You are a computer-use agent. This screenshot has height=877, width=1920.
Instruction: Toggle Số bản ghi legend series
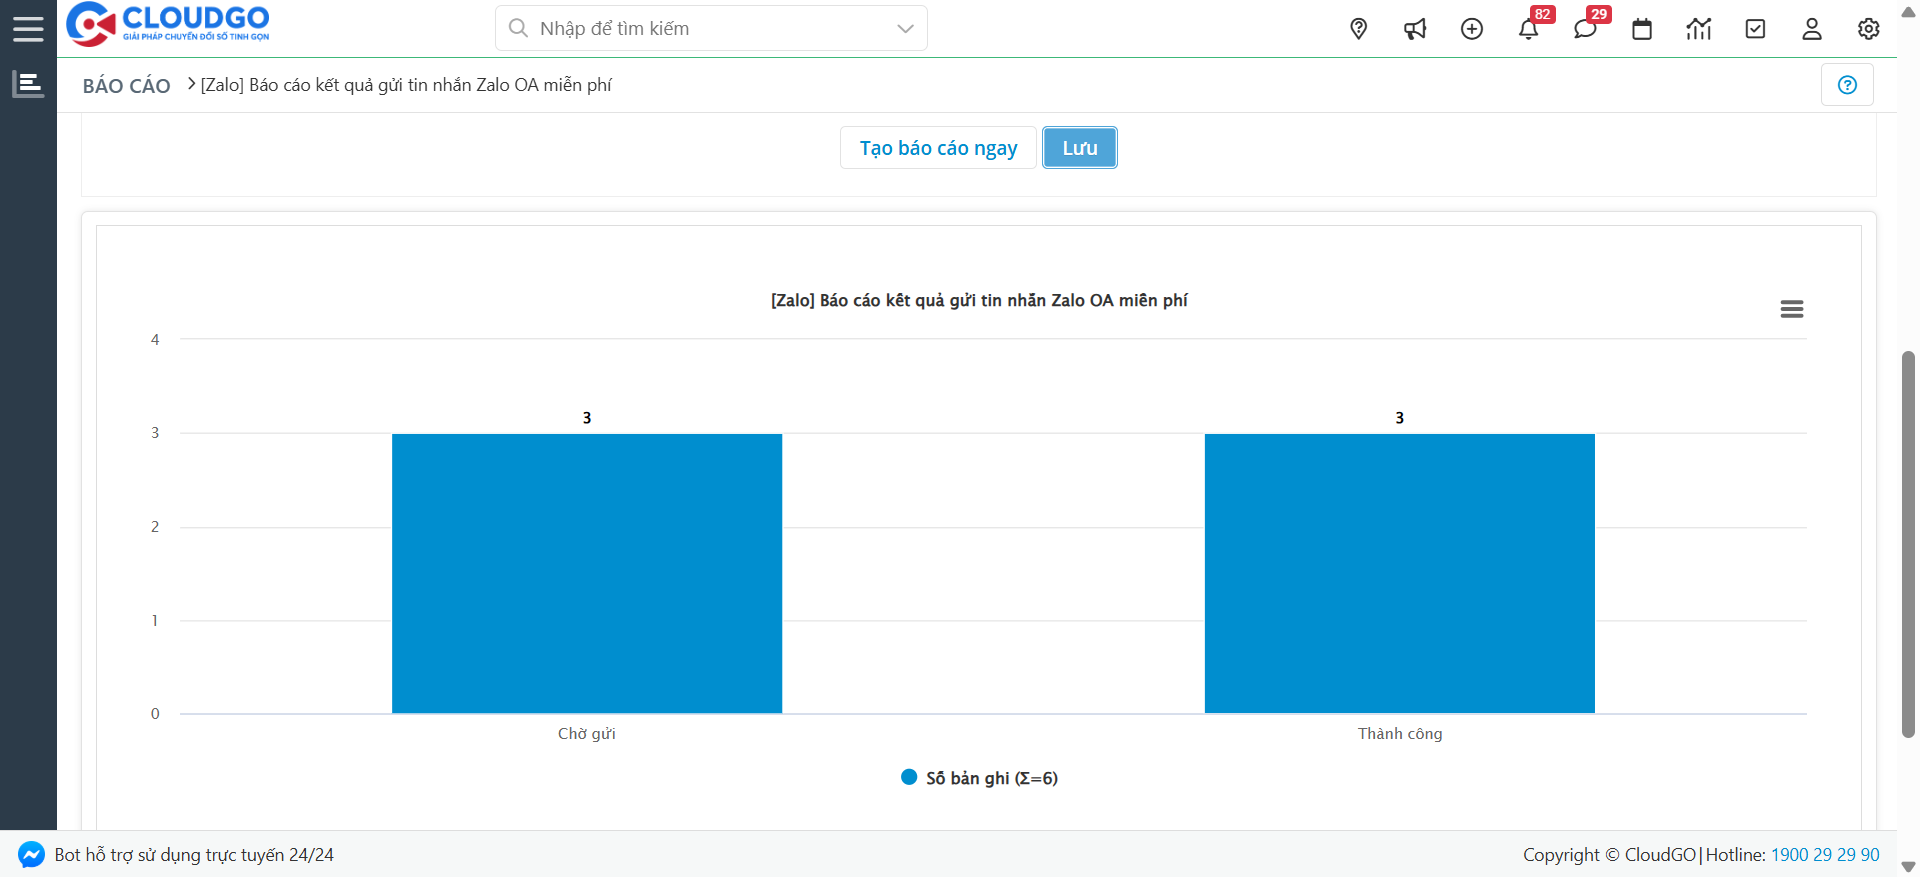point(980,778)
